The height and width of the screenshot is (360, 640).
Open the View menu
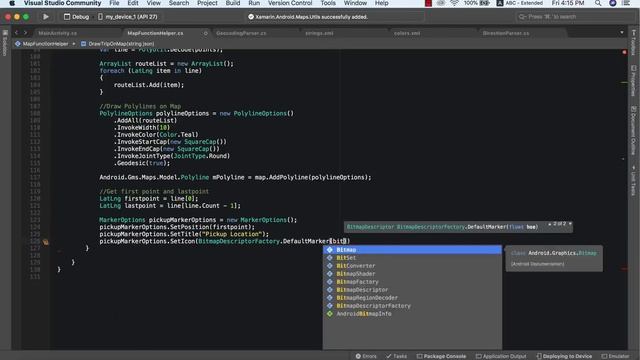[x=153, y=3]
